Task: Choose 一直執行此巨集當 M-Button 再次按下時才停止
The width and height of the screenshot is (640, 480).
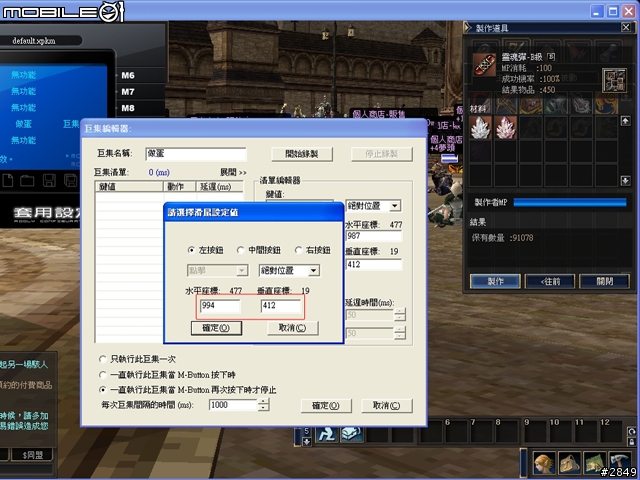Action: pyautogui.click(x=103, y=390)
